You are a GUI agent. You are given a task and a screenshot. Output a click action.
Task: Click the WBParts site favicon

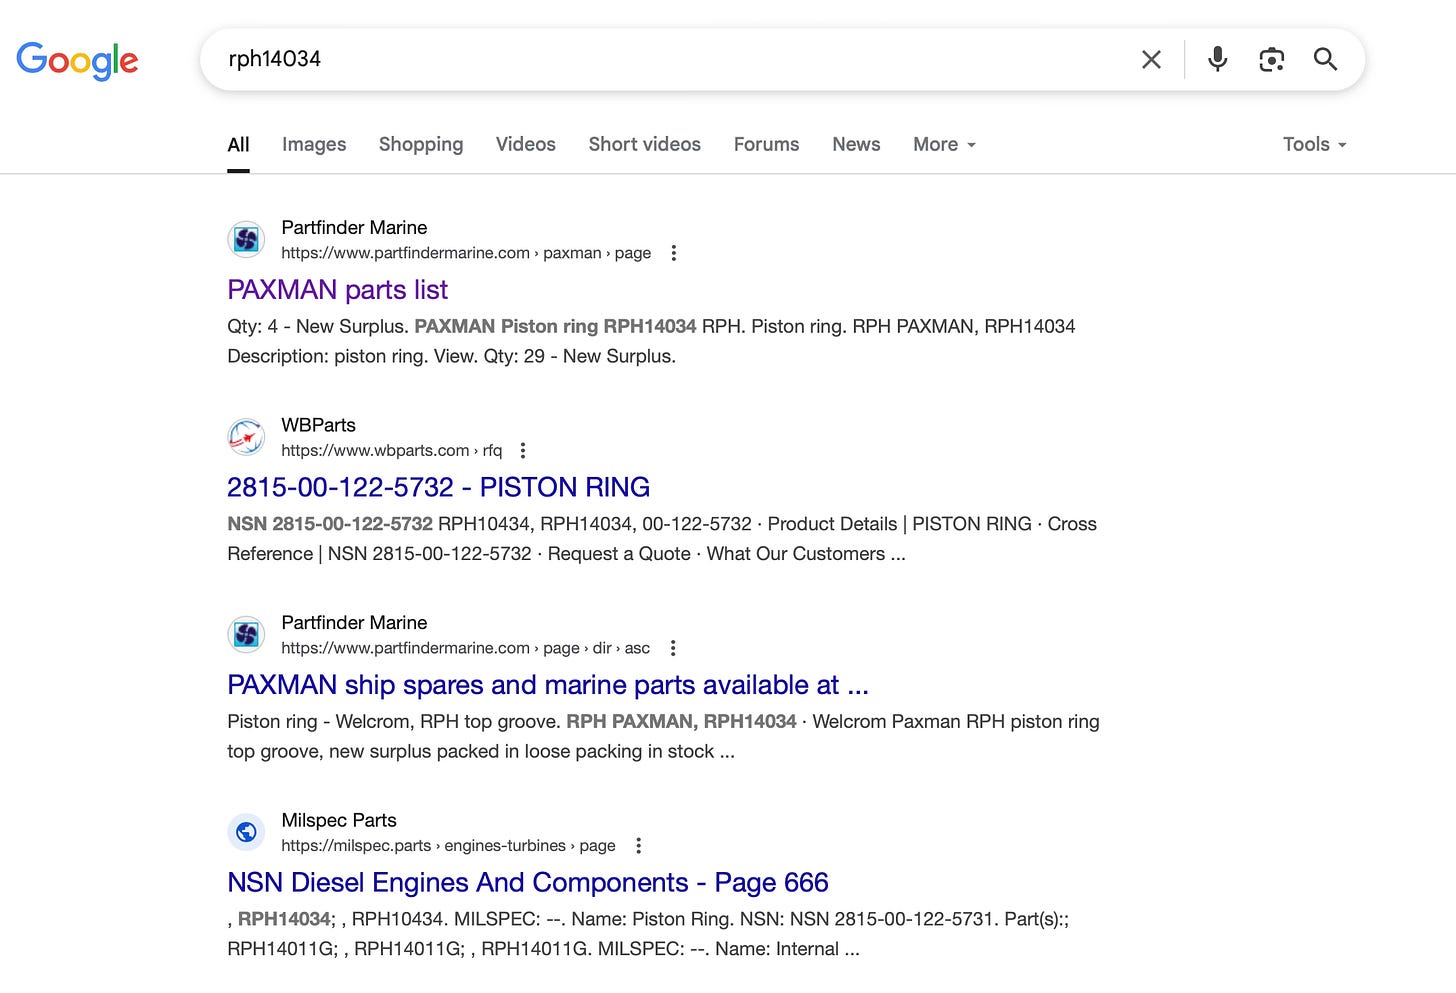click(x=246, y=437)
